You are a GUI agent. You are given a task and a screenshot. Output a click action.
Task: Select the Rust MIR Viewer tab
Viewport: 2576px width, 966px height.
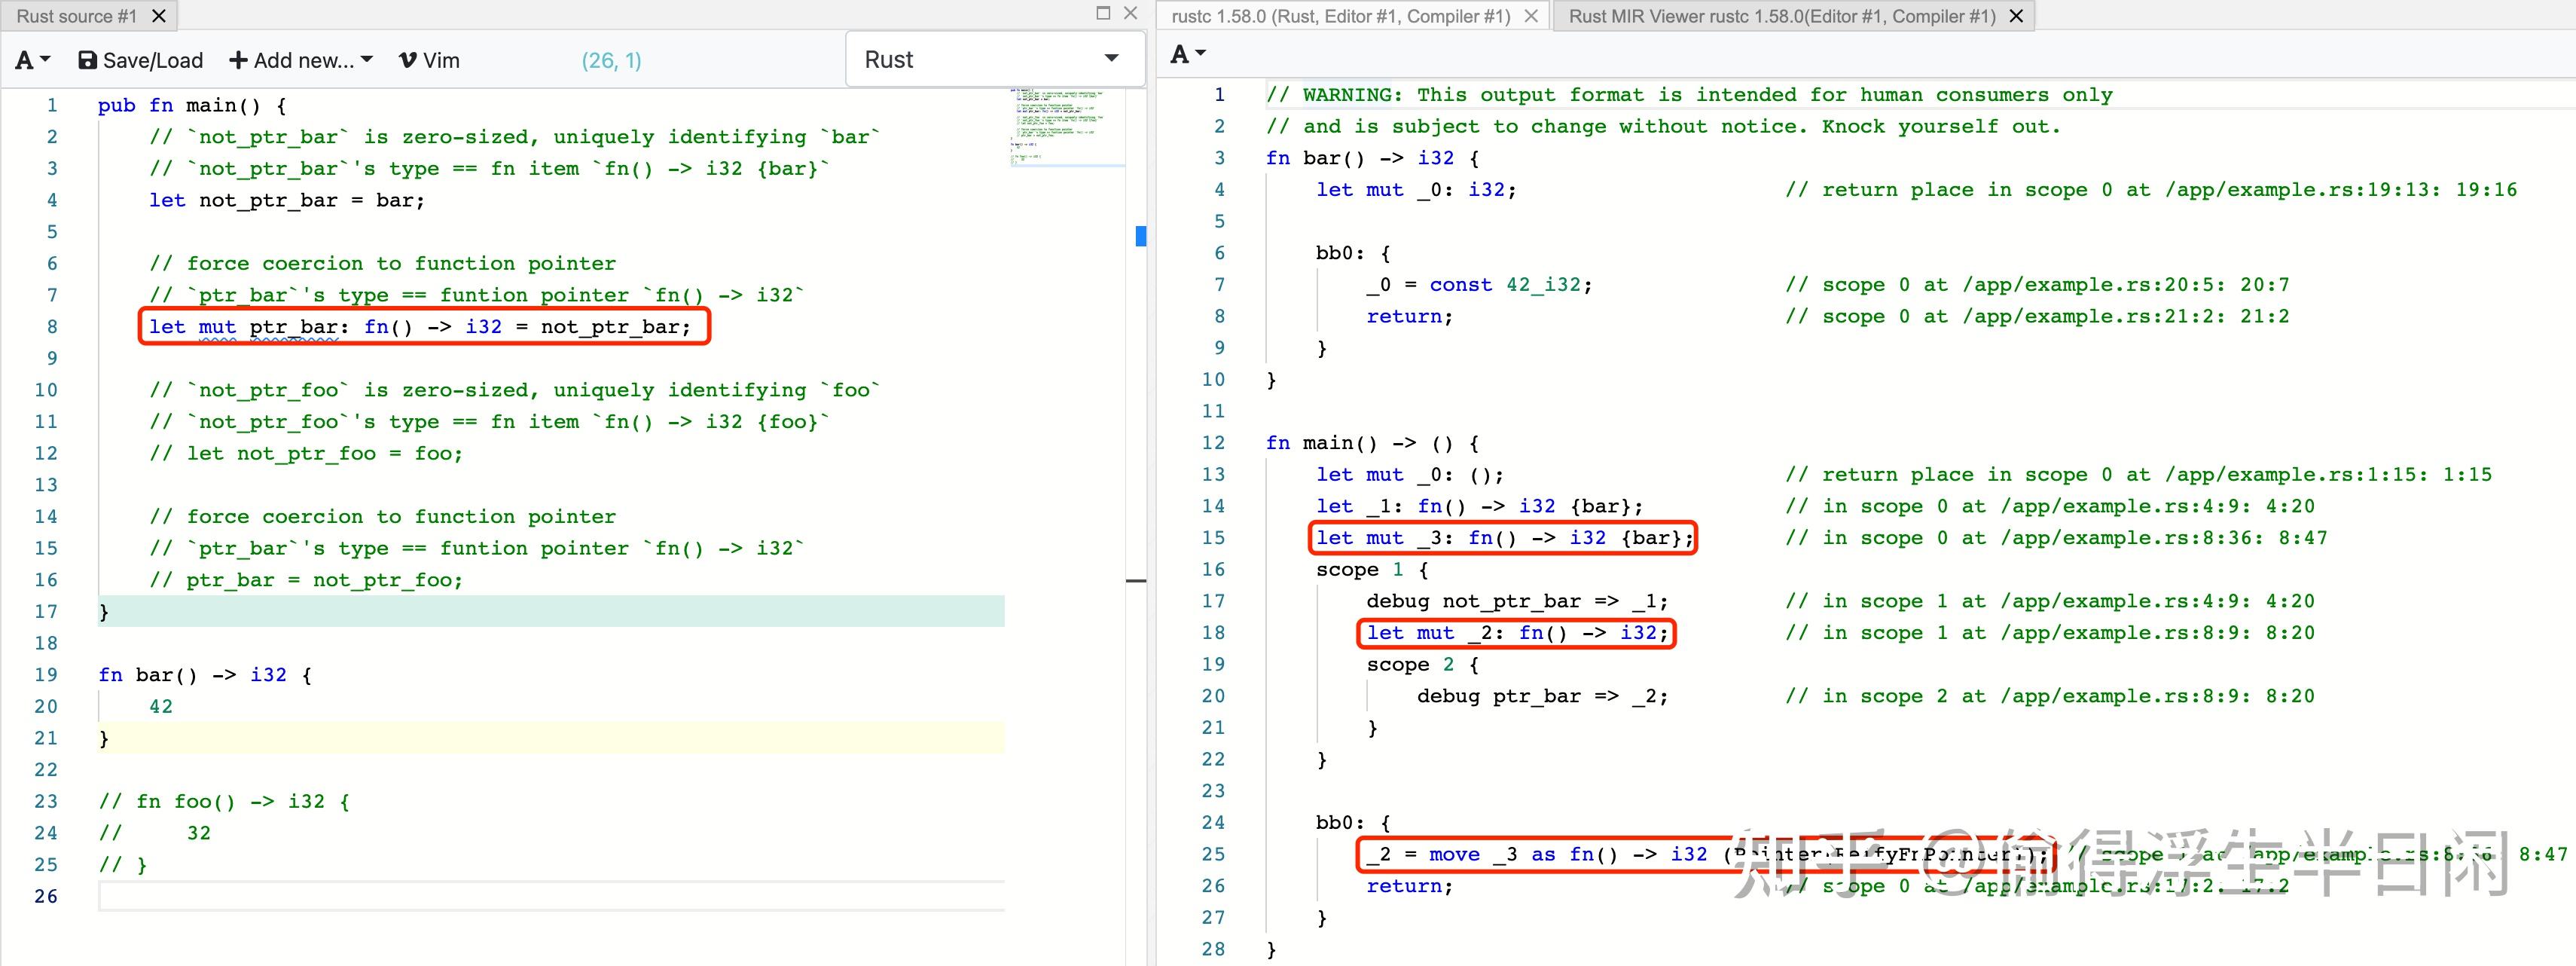coord(1782,16)
